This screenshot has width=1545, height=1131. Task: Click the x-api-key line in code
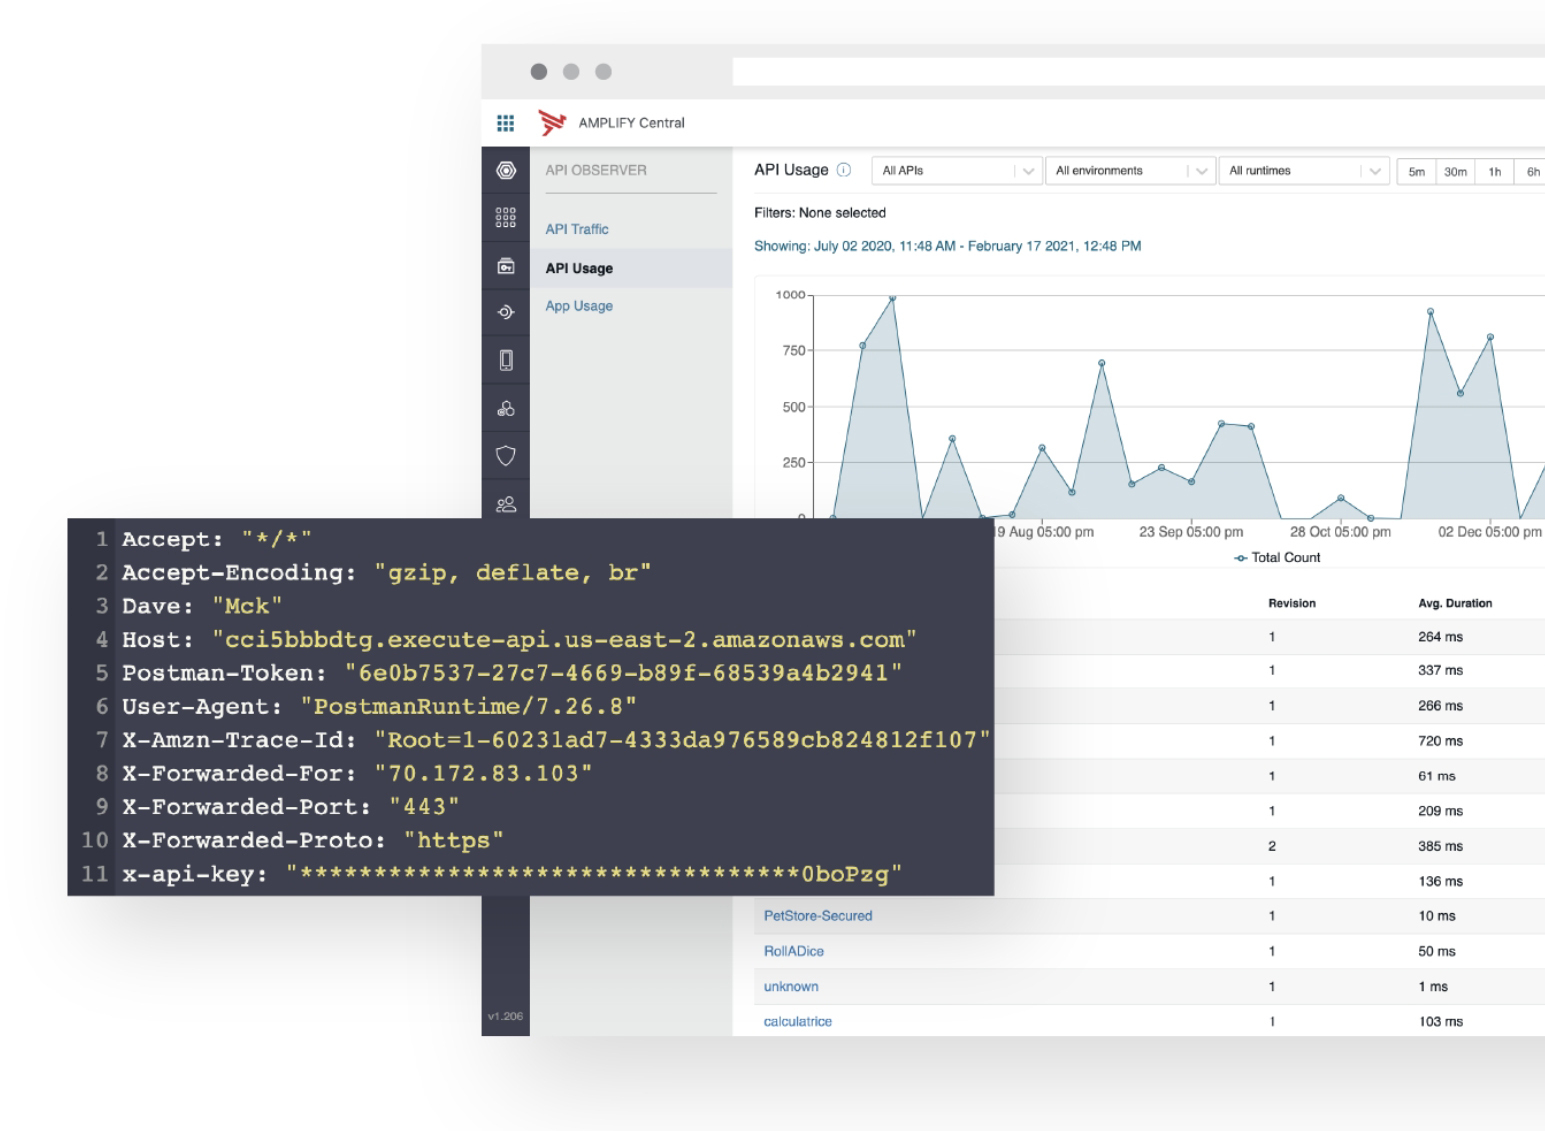pos(512,874)
